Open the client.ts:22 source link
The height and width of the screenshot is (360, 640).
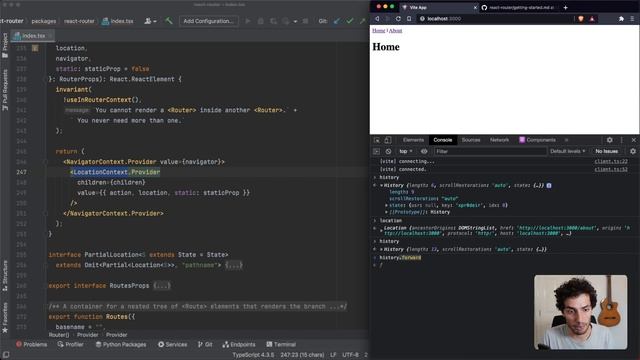tap(611, 162)
